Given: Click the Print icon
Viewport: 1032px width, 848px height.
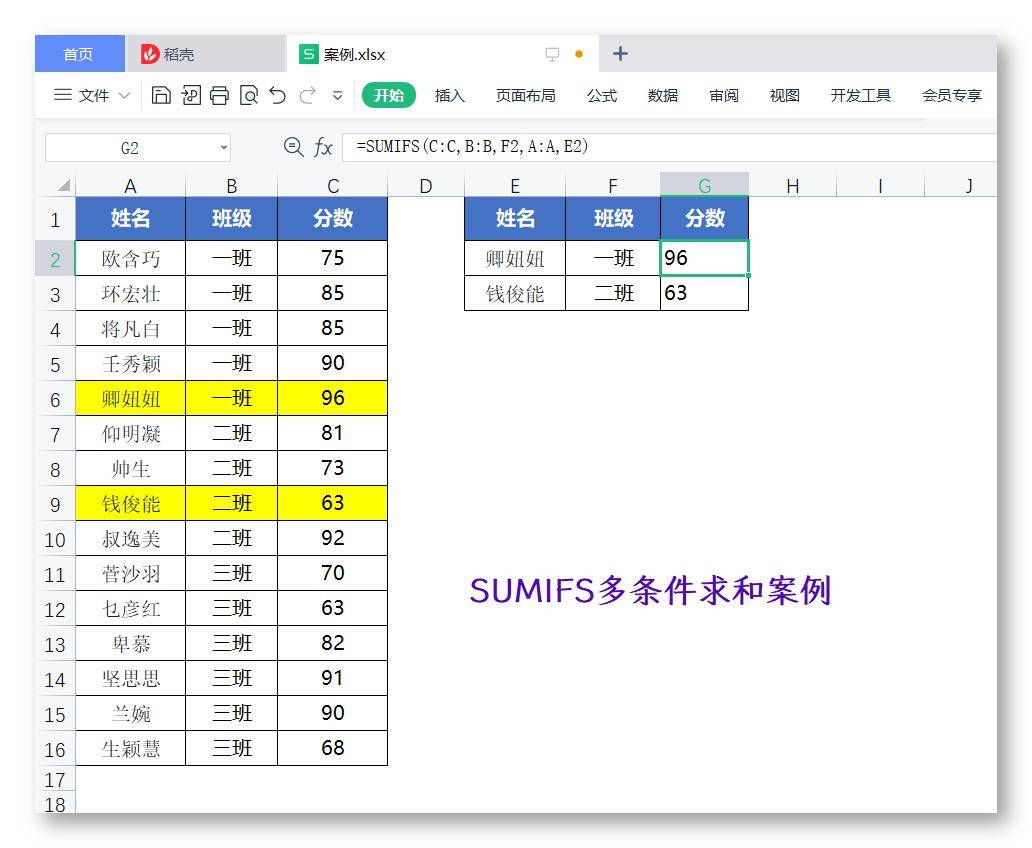Looking at the screenshot, I should pyautogui.click(x=218, y=94).
